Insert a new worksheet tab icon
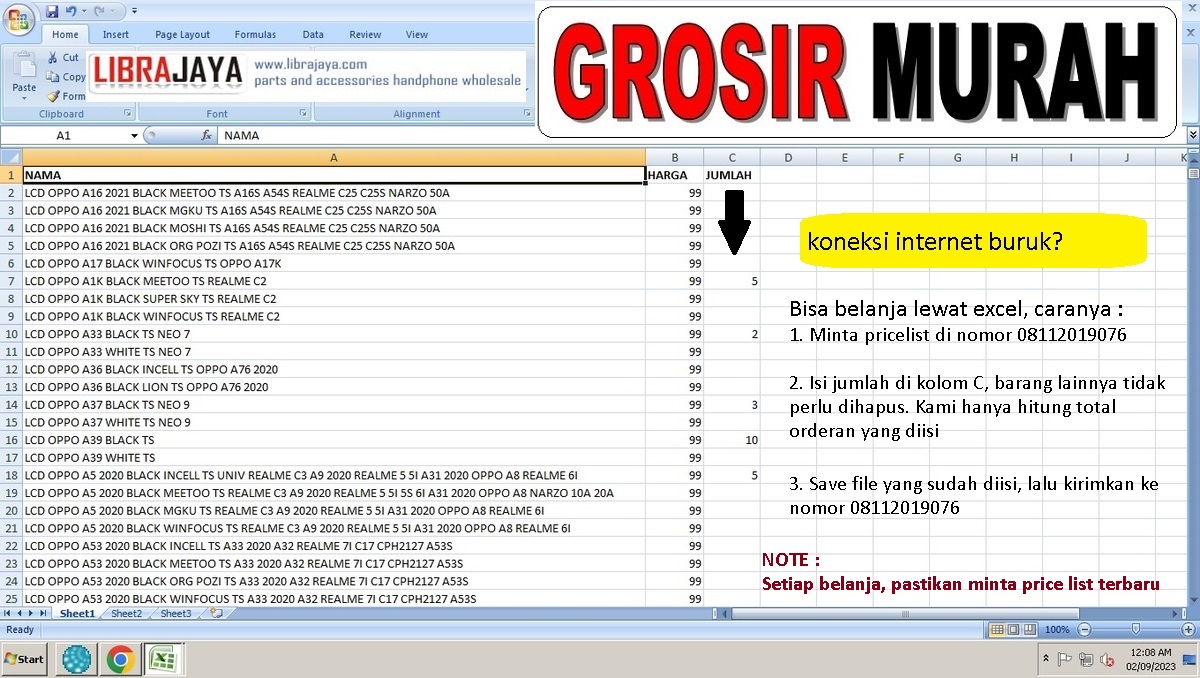The width and height of the screenshot is (1200, 678). click(216, 613)
